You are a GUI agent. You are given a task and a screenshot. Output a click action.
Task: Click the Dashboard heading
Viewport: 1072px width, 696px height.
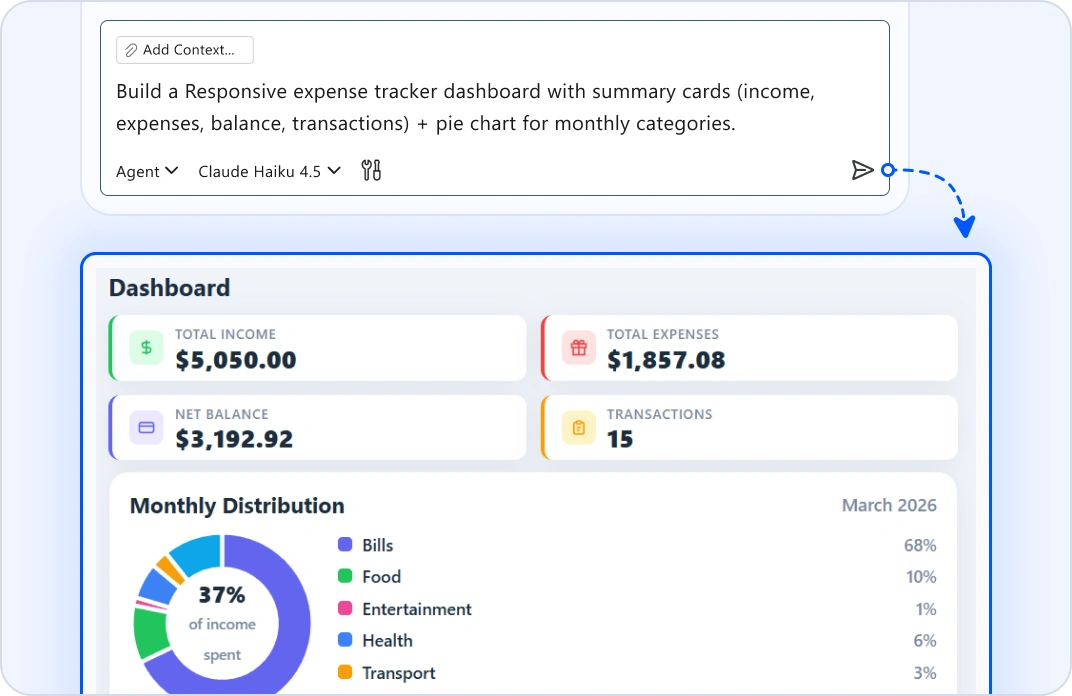tap(170, 288)
